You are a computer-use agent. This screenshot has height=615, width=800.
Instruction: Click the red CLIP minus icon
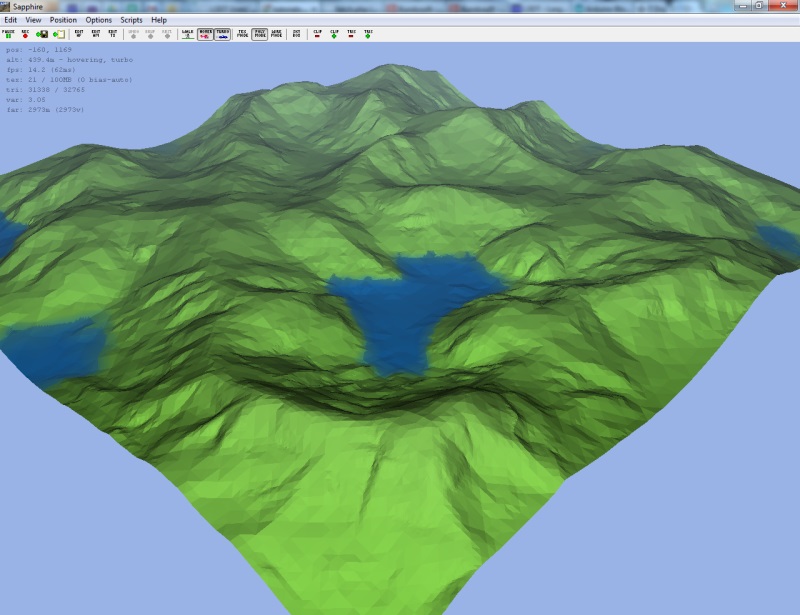[x=318, y=33]
